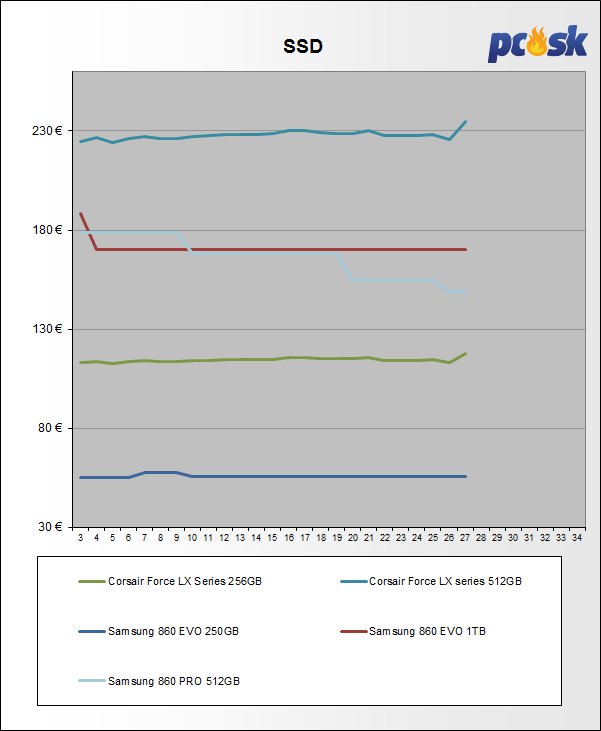
Task: Click the 230 € y-axis label
Action: [49, 131]
